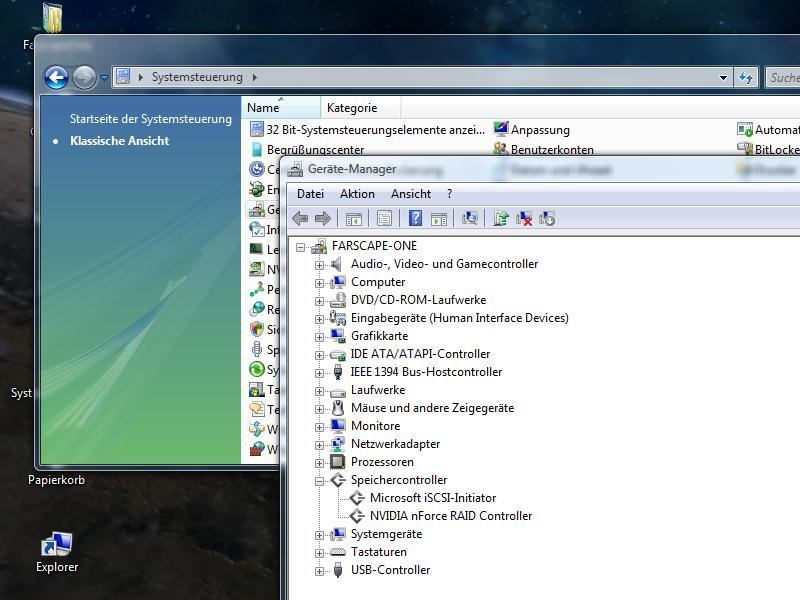Viewport: 800px width, 600px height.
Task: Select the Microsoft iSCSI-Initiator device
Action: coord(433,498)
